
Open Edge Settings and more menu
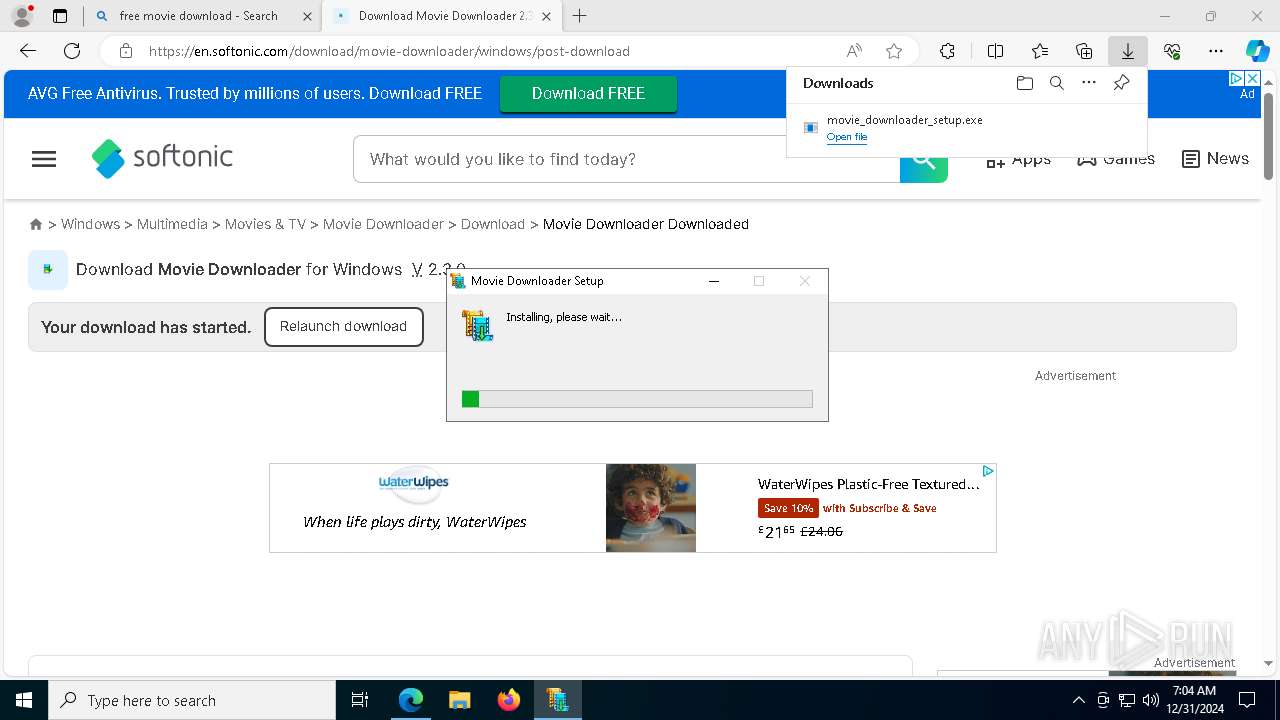click(x=1216, y=51)
